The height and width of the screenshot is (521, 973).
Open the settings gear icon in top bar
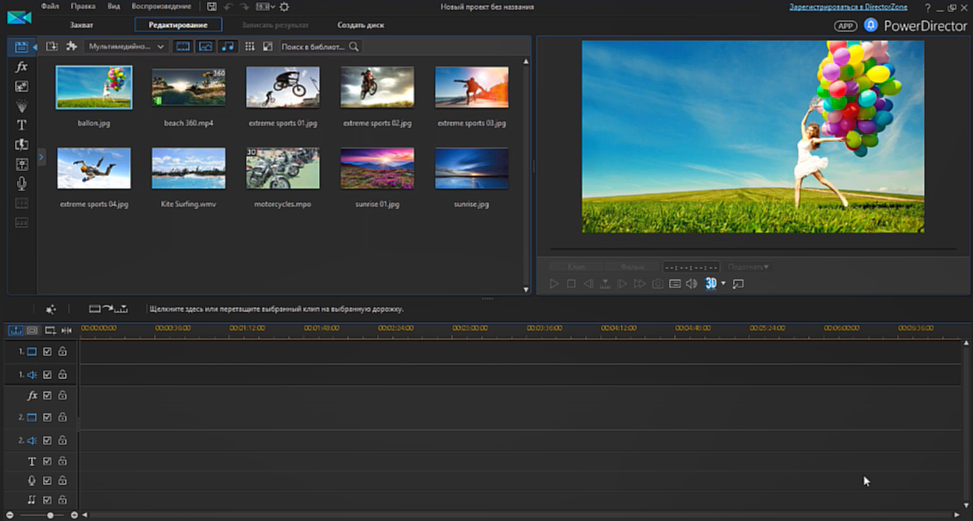tap(284, 7)
